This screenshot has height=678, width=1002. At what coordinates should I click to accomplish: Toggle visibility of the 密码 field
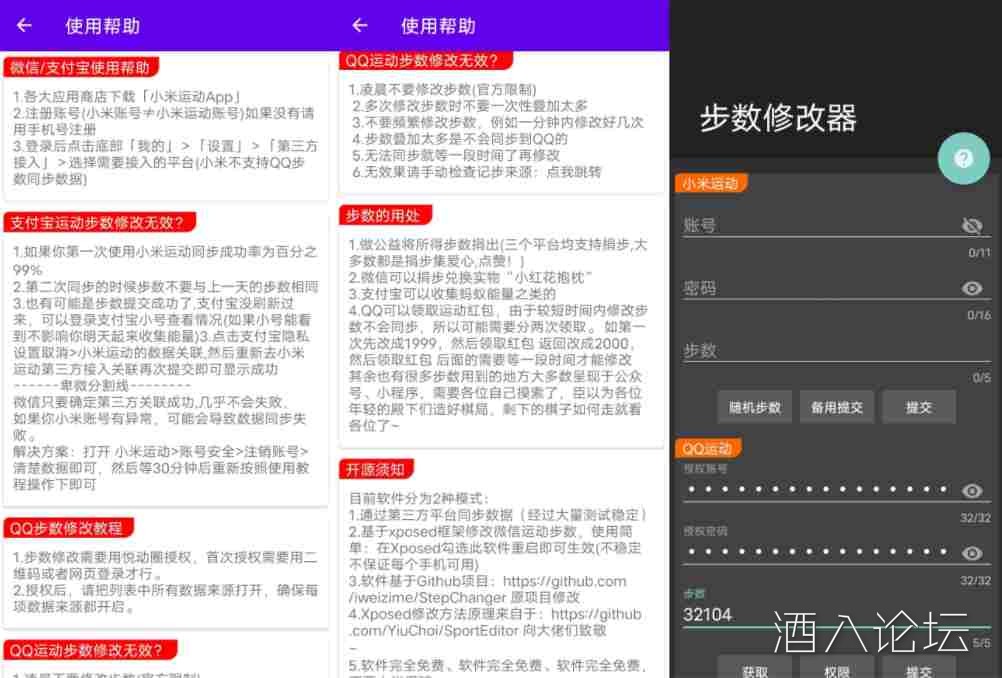[x=971, y=288]
